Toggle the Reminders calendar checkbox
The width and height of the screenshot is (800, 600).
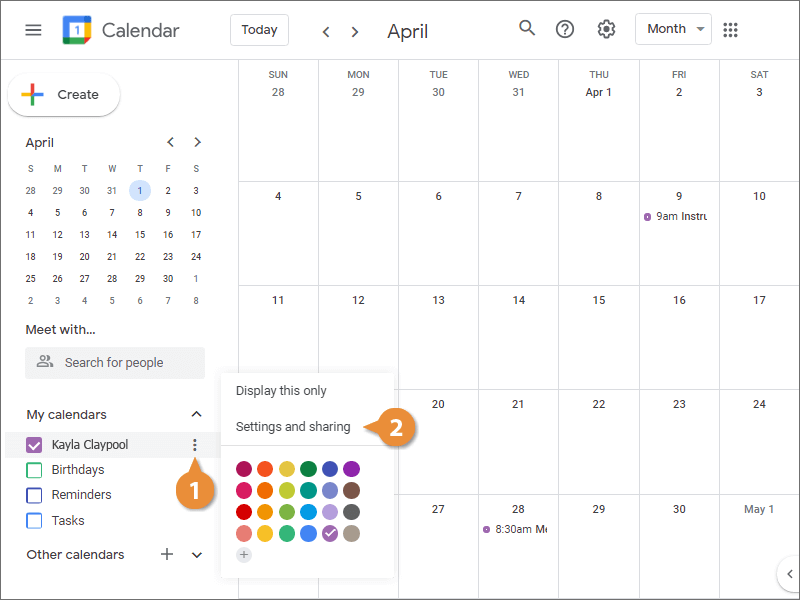[x=34, y=495]
